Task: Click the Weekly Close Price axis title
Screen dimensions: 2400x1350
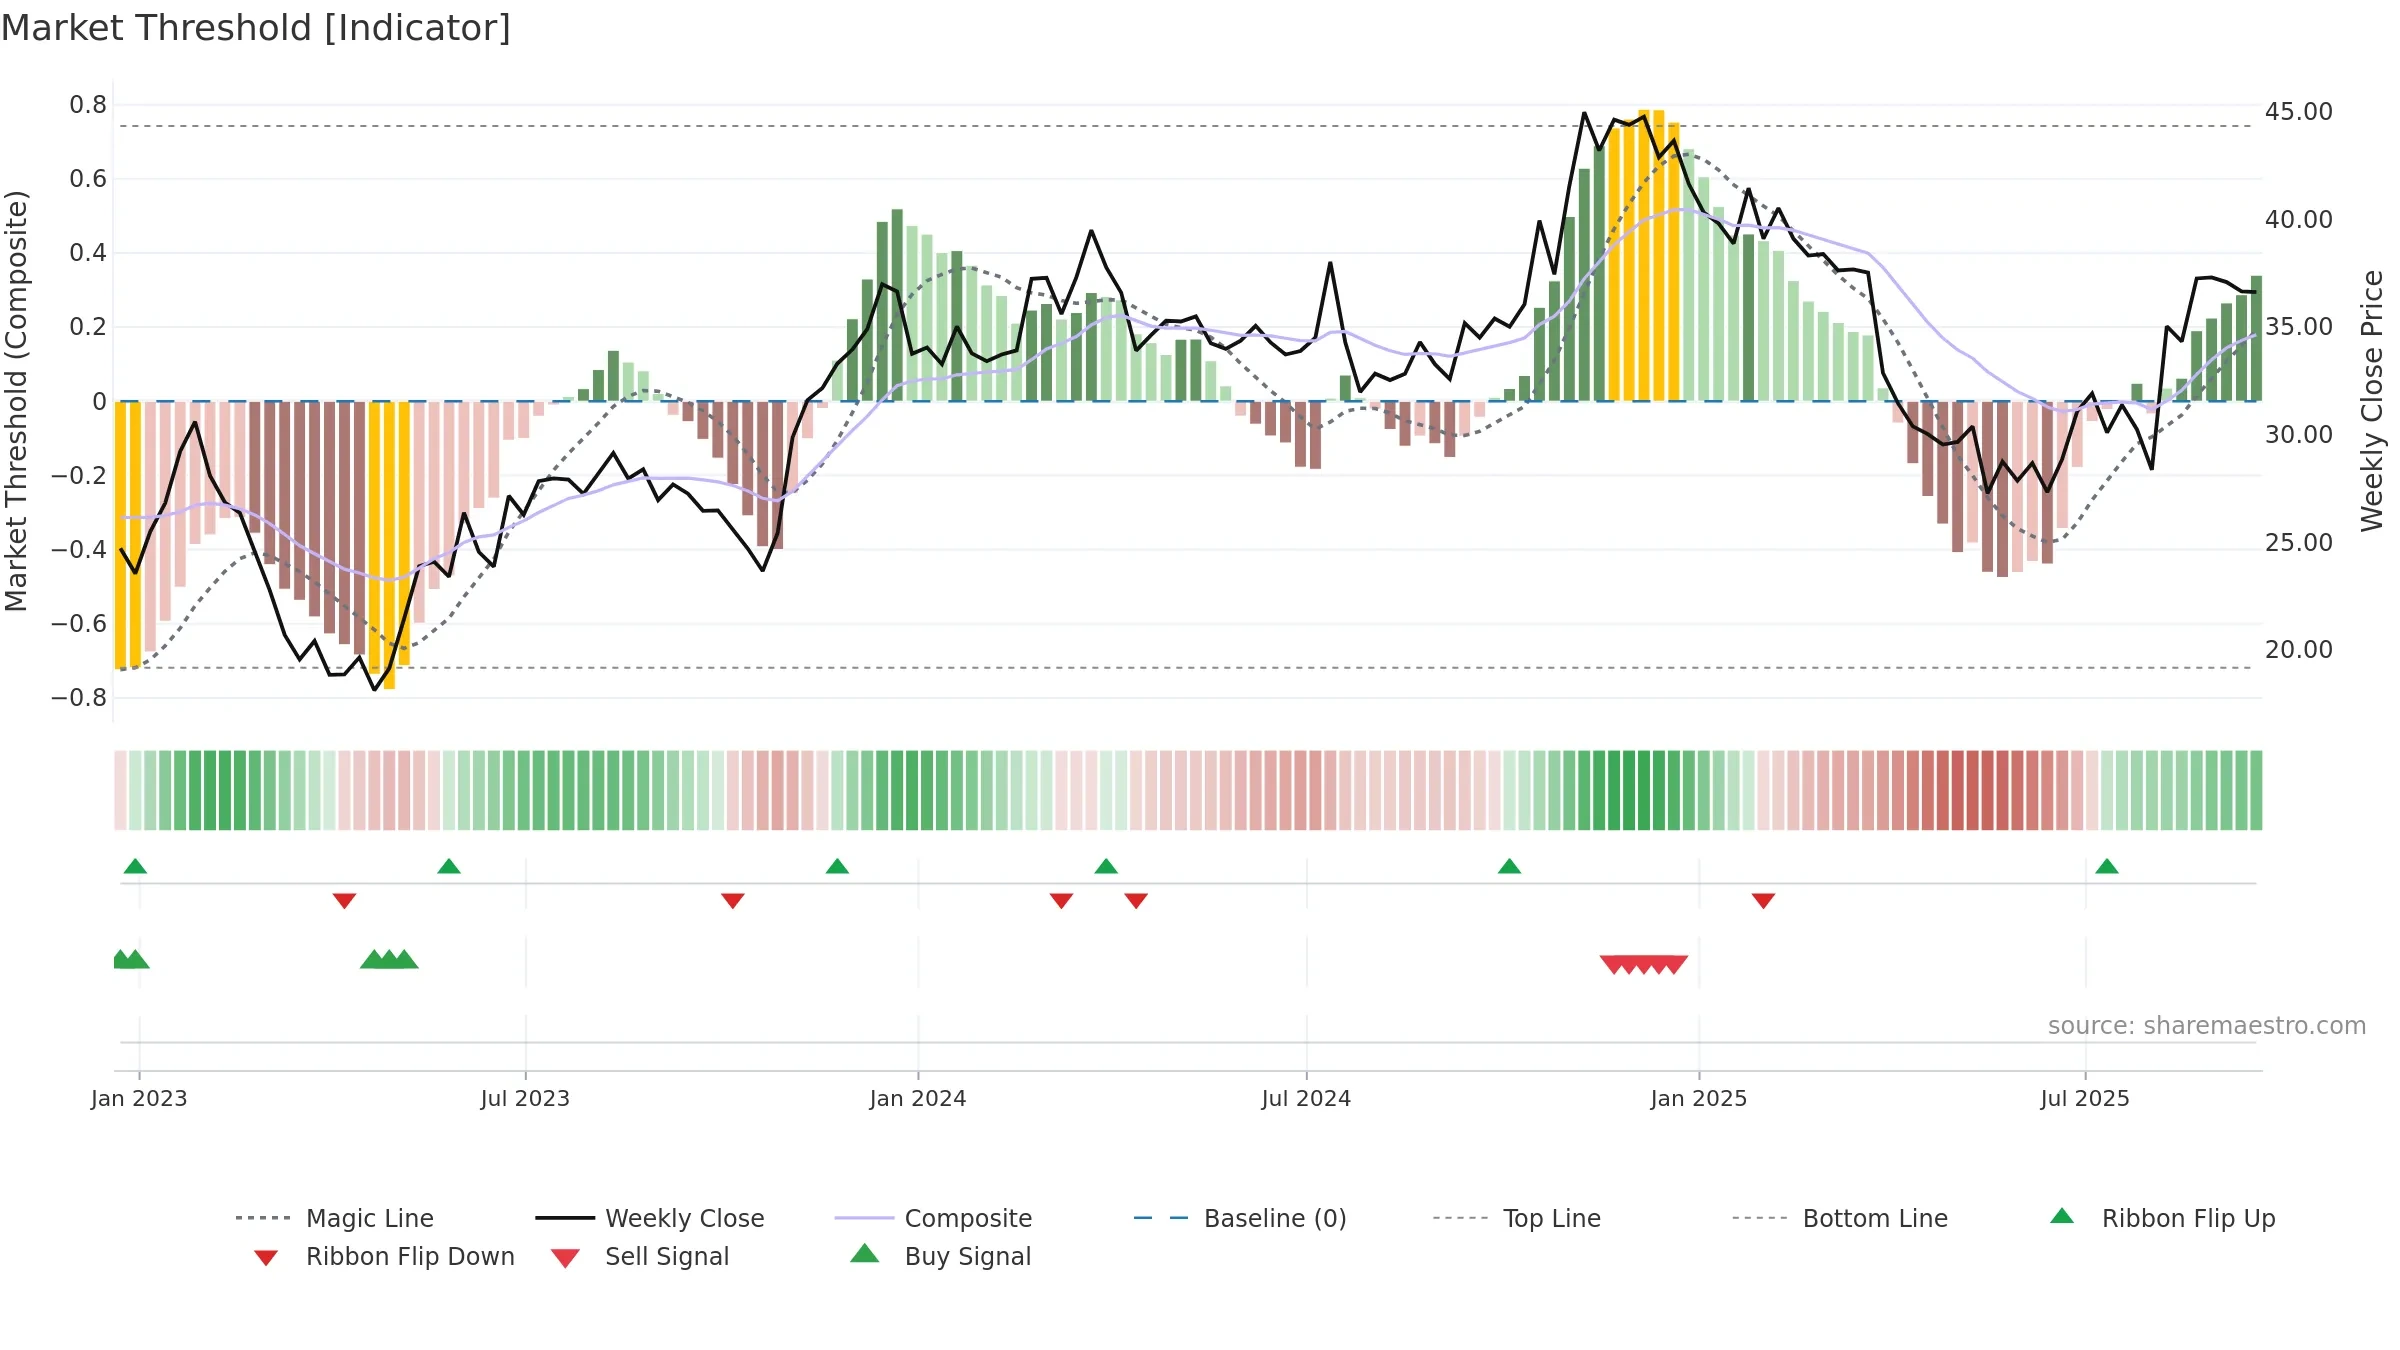Action: pyautogui.click(x=2372, y=400)
